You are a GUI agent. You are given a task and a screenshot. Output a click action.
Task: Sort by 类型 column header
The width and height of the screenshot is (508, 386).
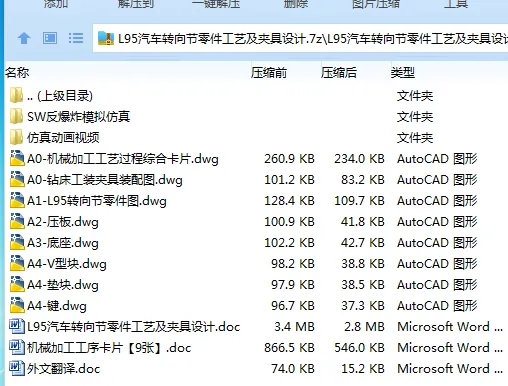(403, 72)
